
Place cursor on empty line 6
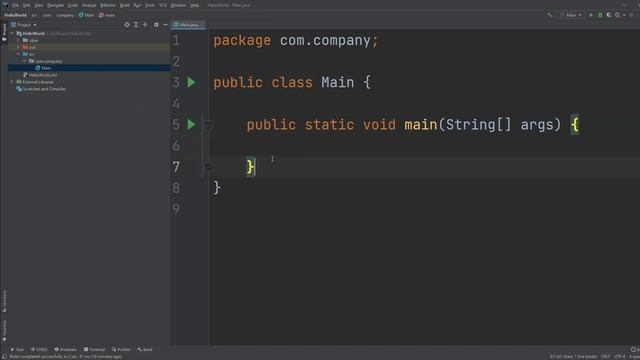click(424, 146)
